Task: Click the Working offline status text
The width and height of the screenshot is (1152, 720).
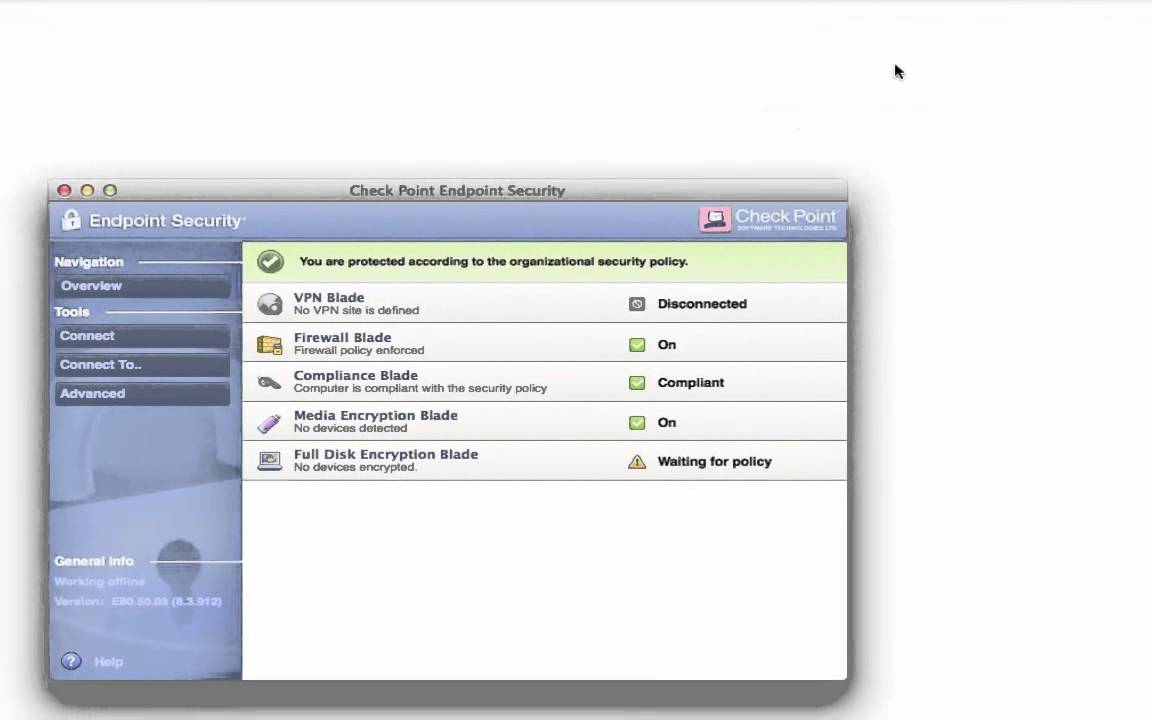Action: click(x=99, y=582)
